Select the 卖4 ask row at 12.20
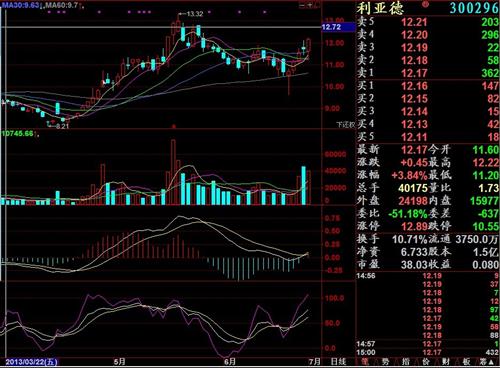The width and height of the screenshot is (500, 368). (428, 35)
